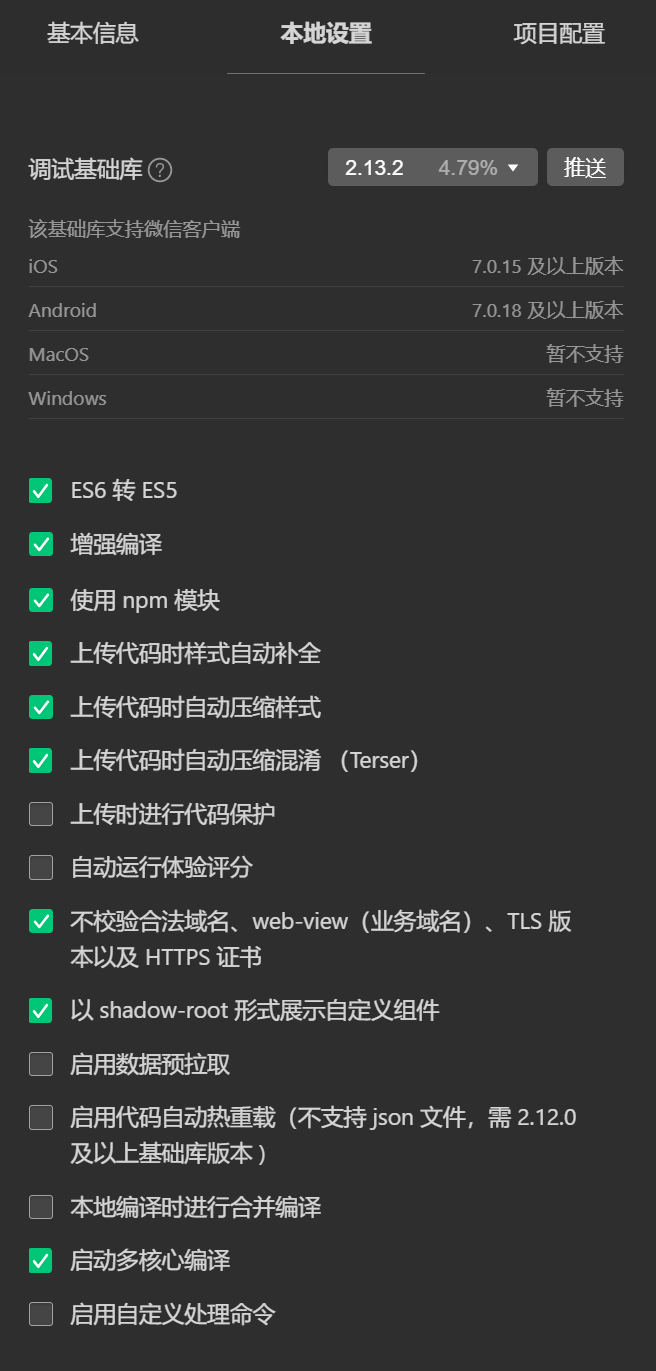Uncheck 上传代码时自动压缩混淆（Terser）
Image resolution: width=656 pixels, height=1371 pixels.
coord(40,760)
